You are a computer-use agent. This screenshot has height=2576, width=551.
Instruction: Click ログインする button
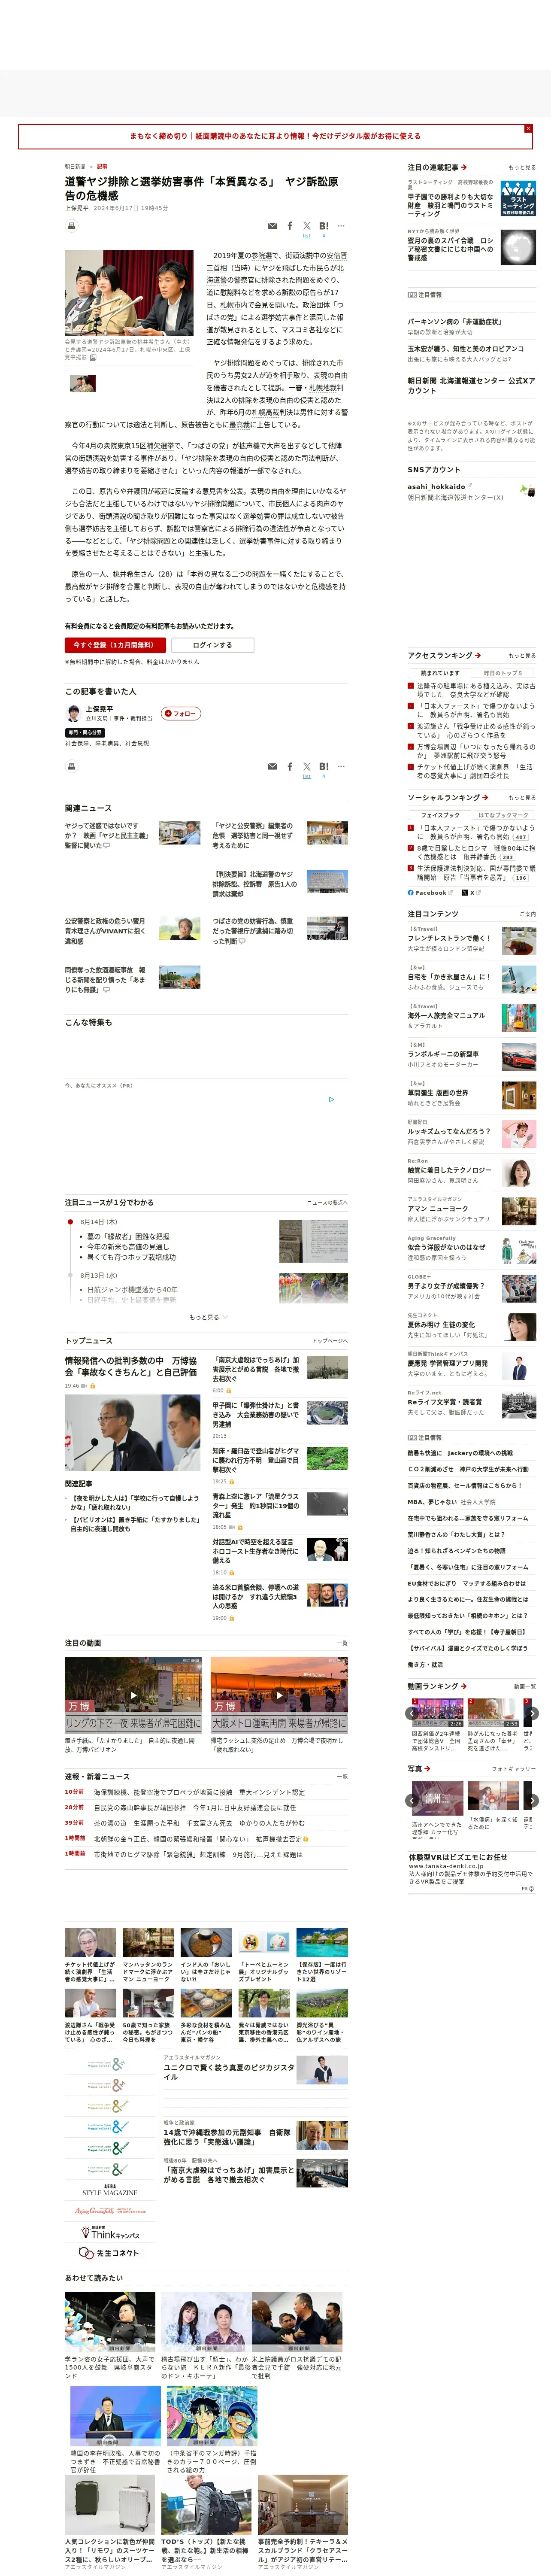pyautogui.click(x=212, y=645)
